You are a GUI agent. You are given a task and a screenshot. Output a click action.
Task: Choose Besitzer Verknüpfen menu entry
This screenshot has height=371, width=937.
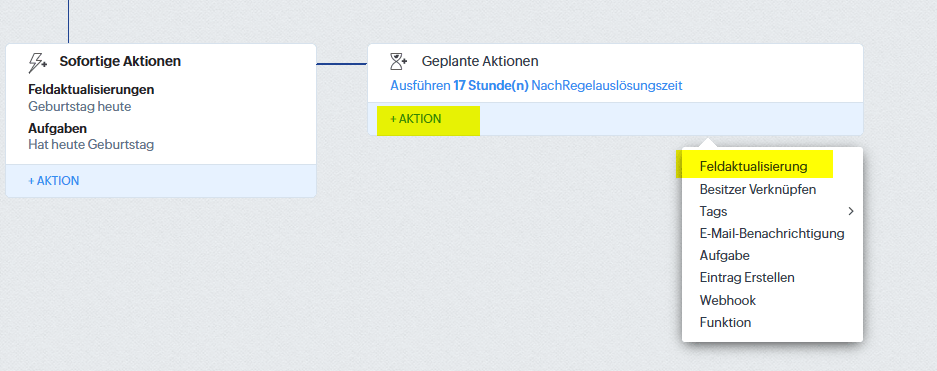pyautogui.click(x=758, y=189)
